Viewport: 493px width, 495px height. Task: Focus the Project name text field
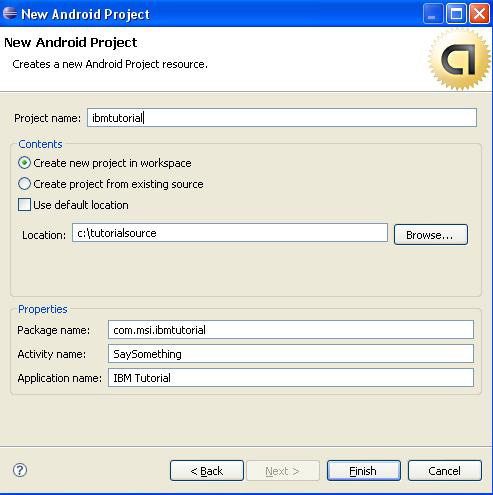click(x=282, y=118)
